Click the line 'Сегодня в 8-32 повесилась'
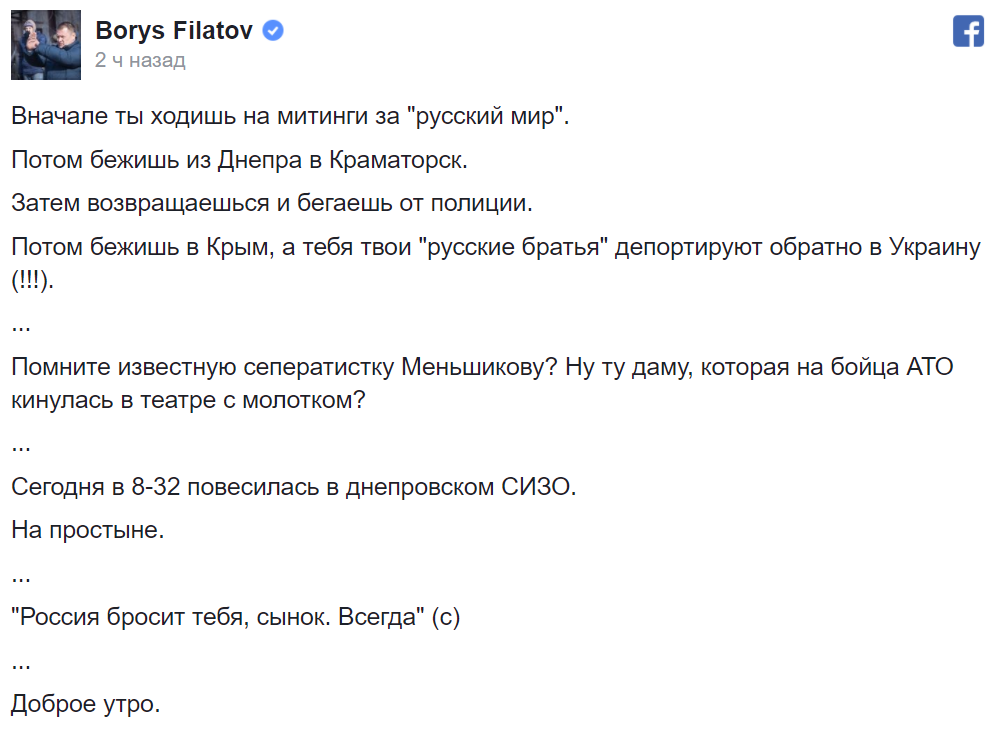This screenshot has width=1007, height=747. [x=293, y=488]
